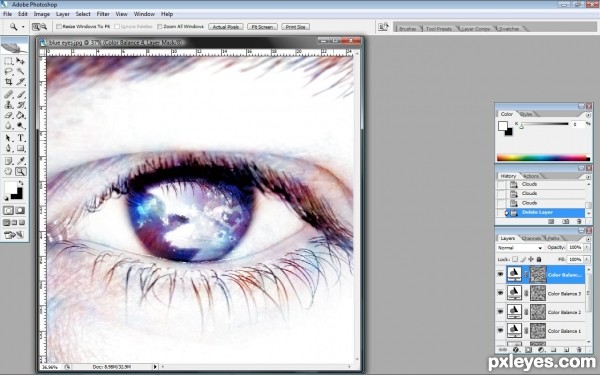Select the Rectangular Marquee tool
The width and height of the screenshot is (600, 375).
coord(8,61)
